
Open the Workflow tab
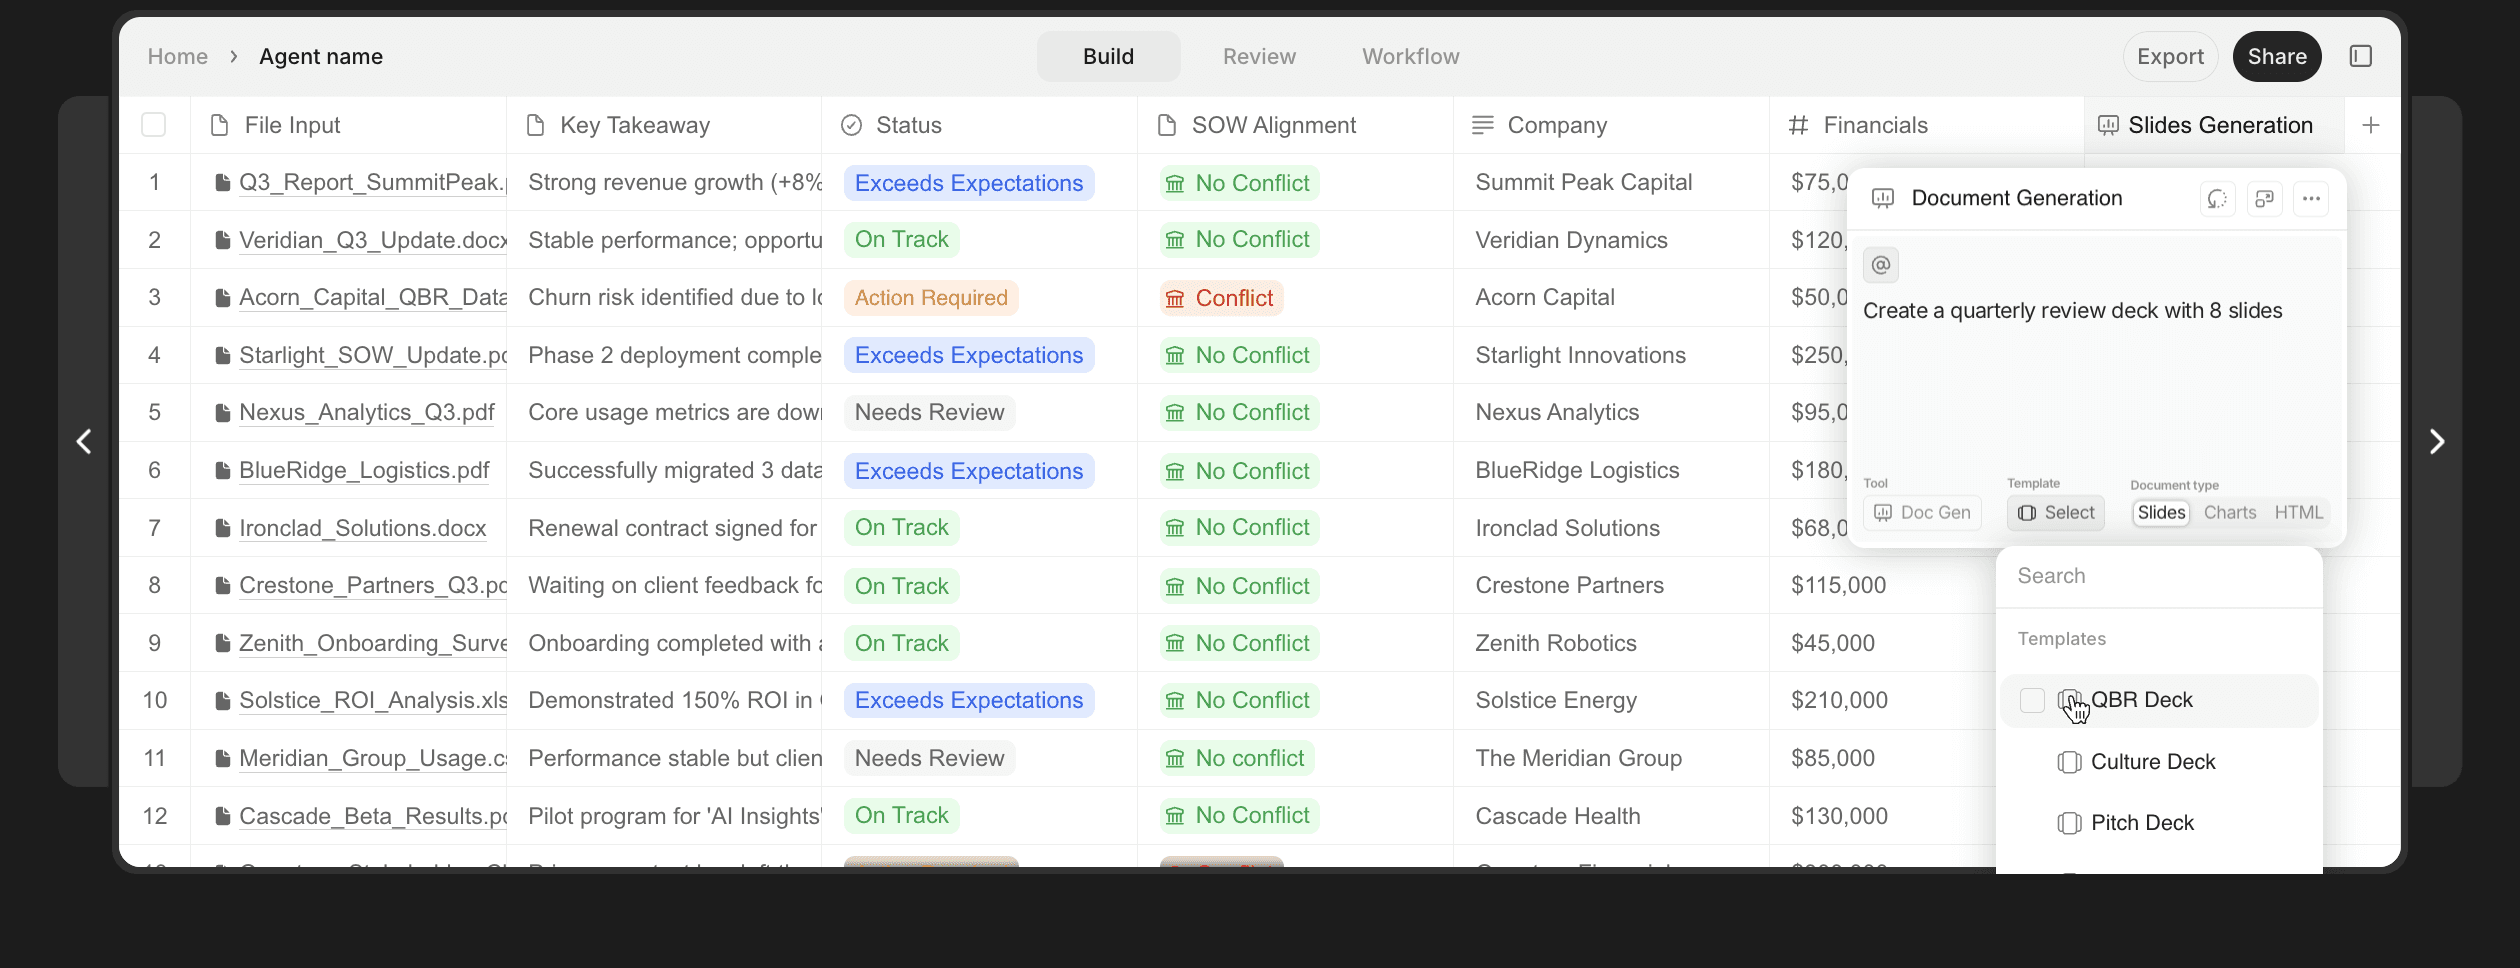point(1409,56)
